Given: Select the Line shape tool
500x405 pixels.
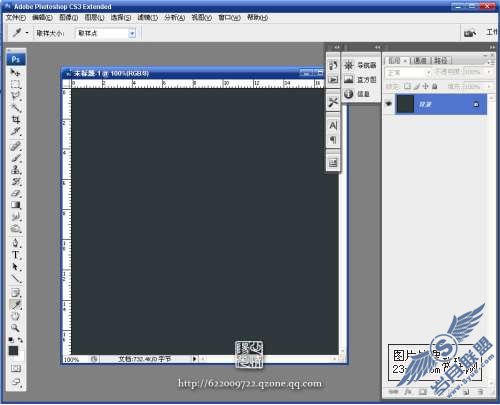Looking at the screenshot, I should pyautogui.click(x=15, y=278).
